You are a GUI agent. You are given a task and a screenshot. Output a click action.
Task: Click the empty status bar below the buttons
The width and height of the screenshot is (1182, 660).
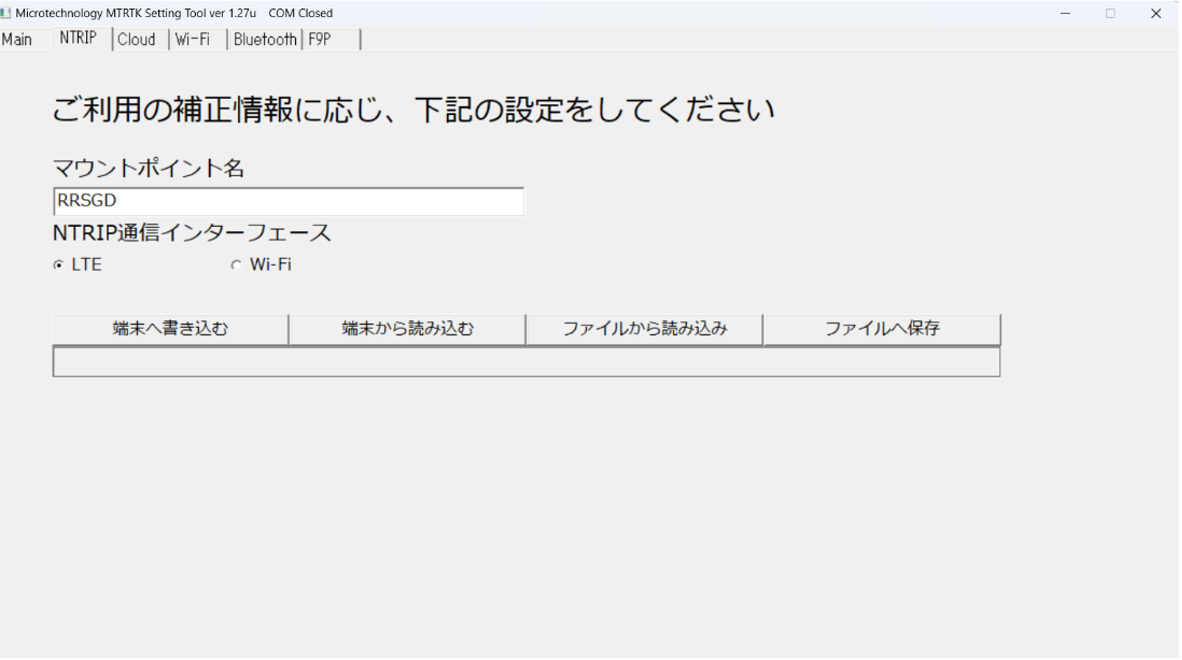tap(526, 362)
